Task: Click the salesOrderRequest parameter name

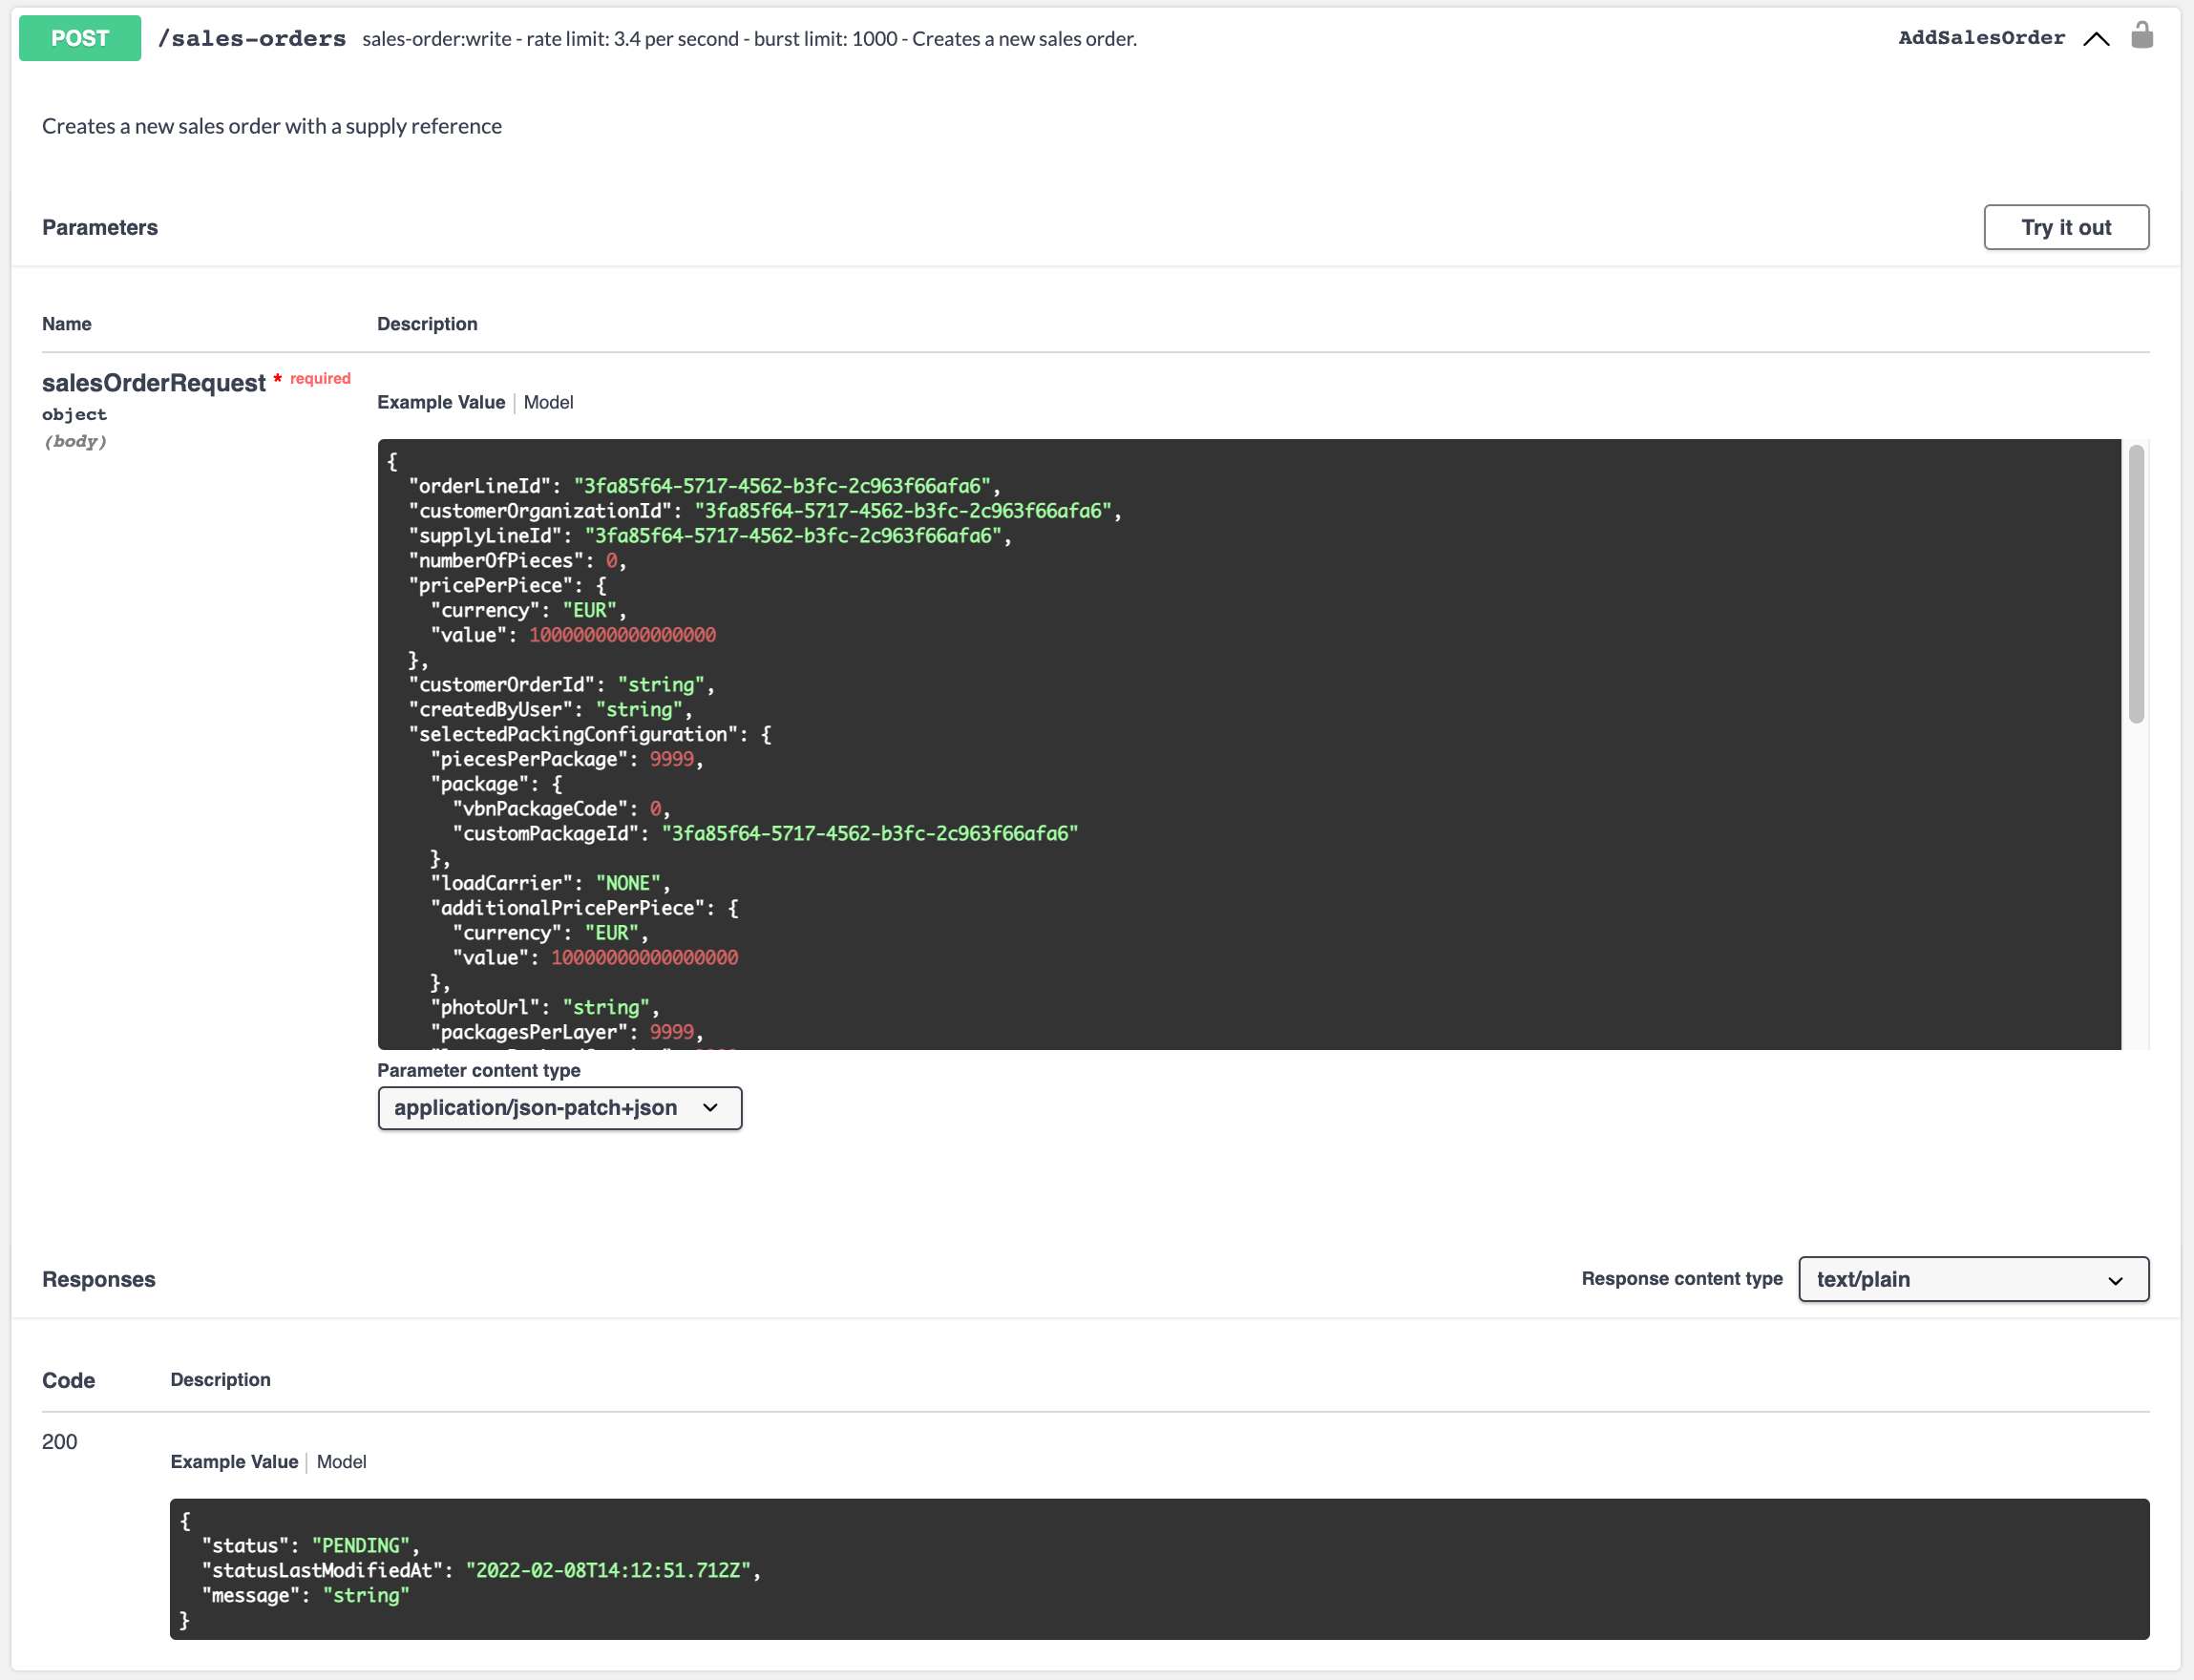Action: click(153, 383)
